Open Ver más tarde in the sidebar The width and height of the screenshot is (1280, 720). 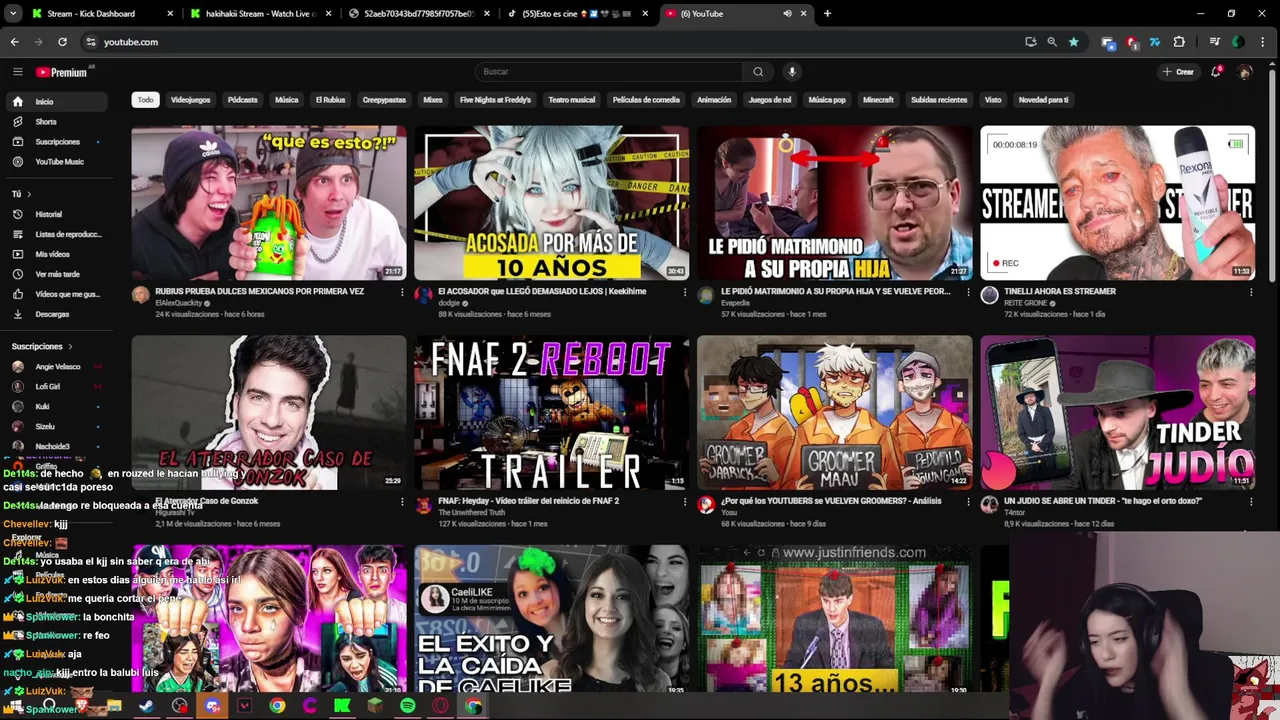[x=55, y=274]
